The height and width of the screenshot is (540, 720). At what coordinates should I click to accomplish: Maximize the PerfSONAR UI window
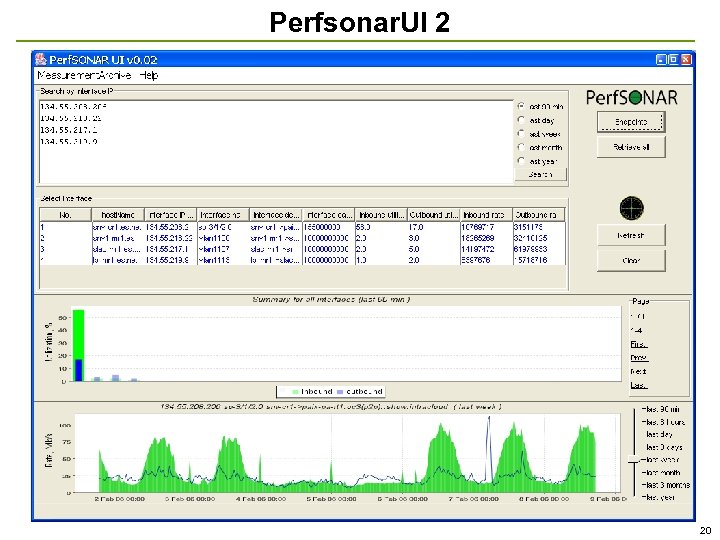(673, 60)
